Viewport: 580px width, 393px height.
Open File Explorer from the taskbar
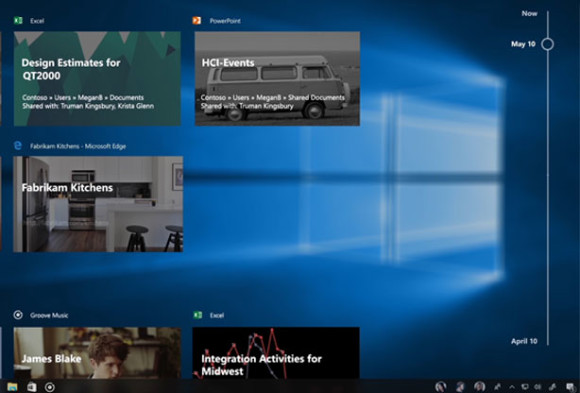click(12, 387)
